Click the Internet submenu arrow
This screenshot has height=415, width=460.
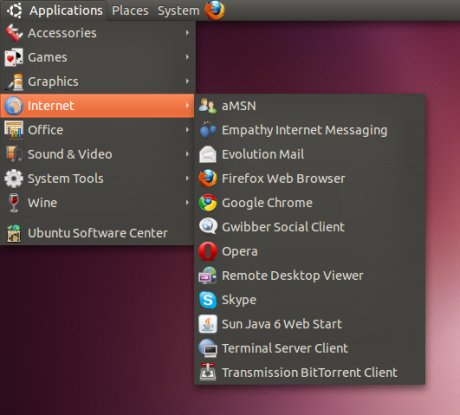(187, 106)
